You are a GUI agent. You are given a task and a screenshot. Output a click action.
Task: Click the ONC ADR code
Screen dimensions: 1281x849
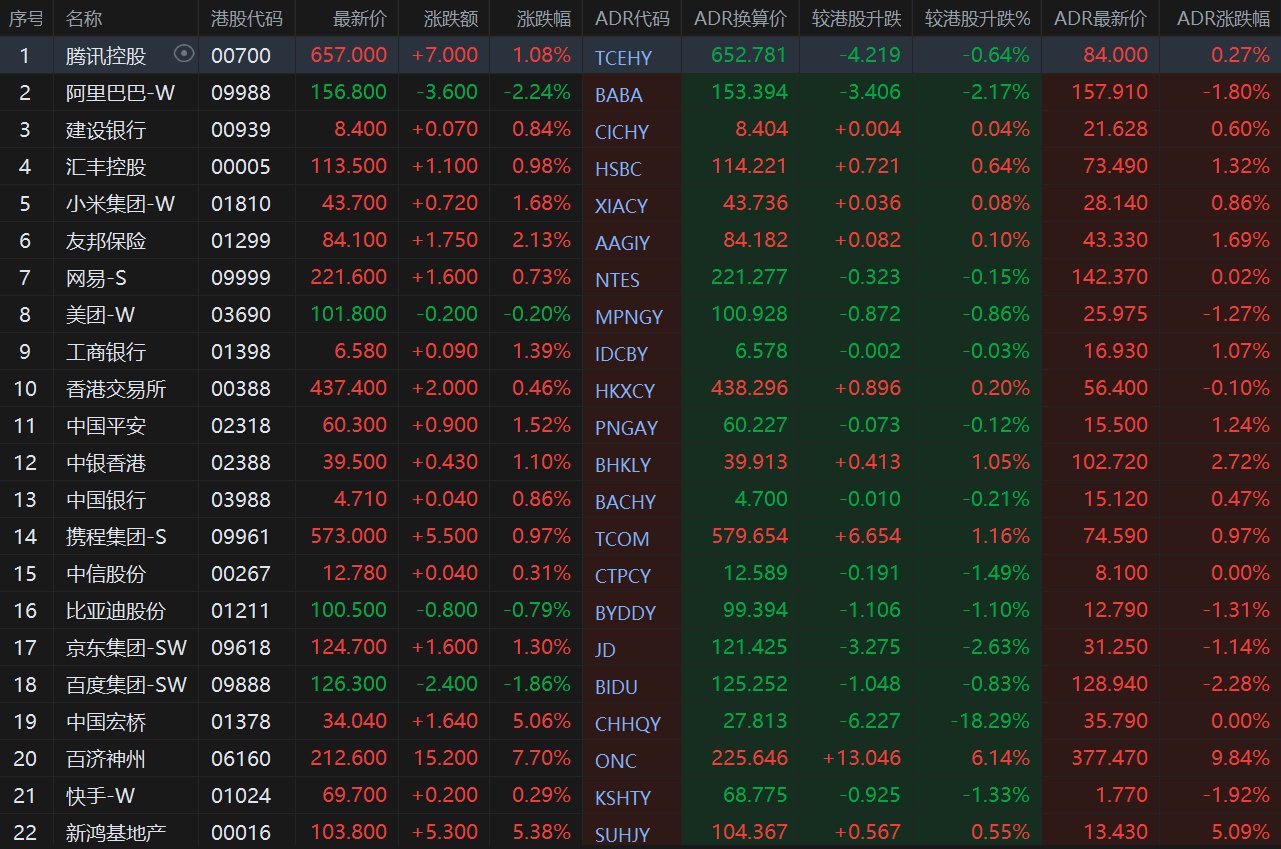click(x=615, y=761)
